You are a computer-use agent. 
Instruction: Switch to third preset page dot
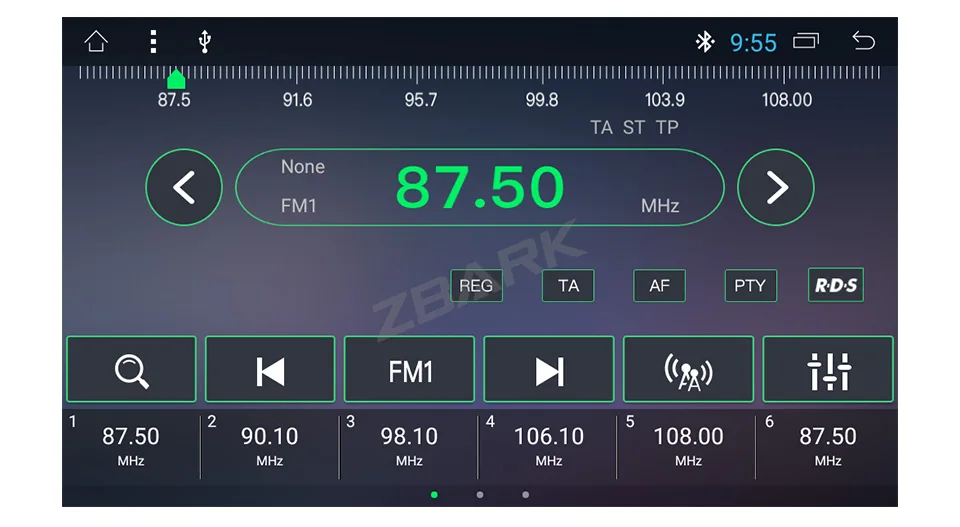pos(525,495)
